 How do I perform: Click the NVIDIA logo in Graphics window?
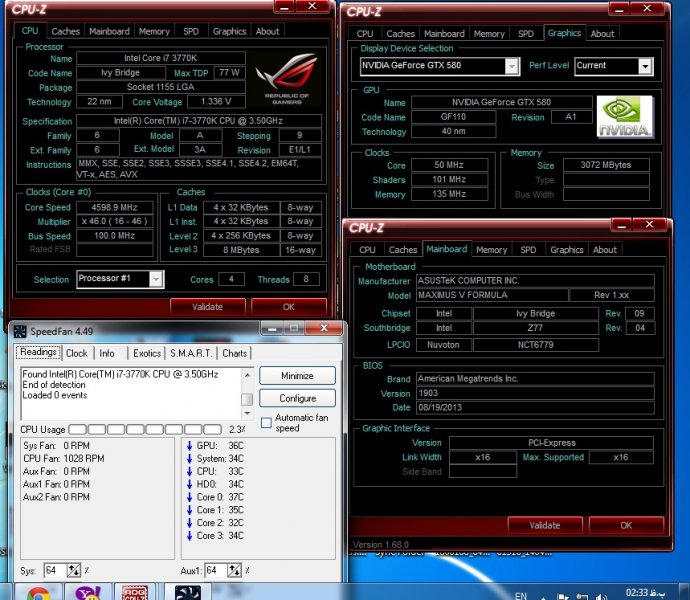[x=625, y=117]
